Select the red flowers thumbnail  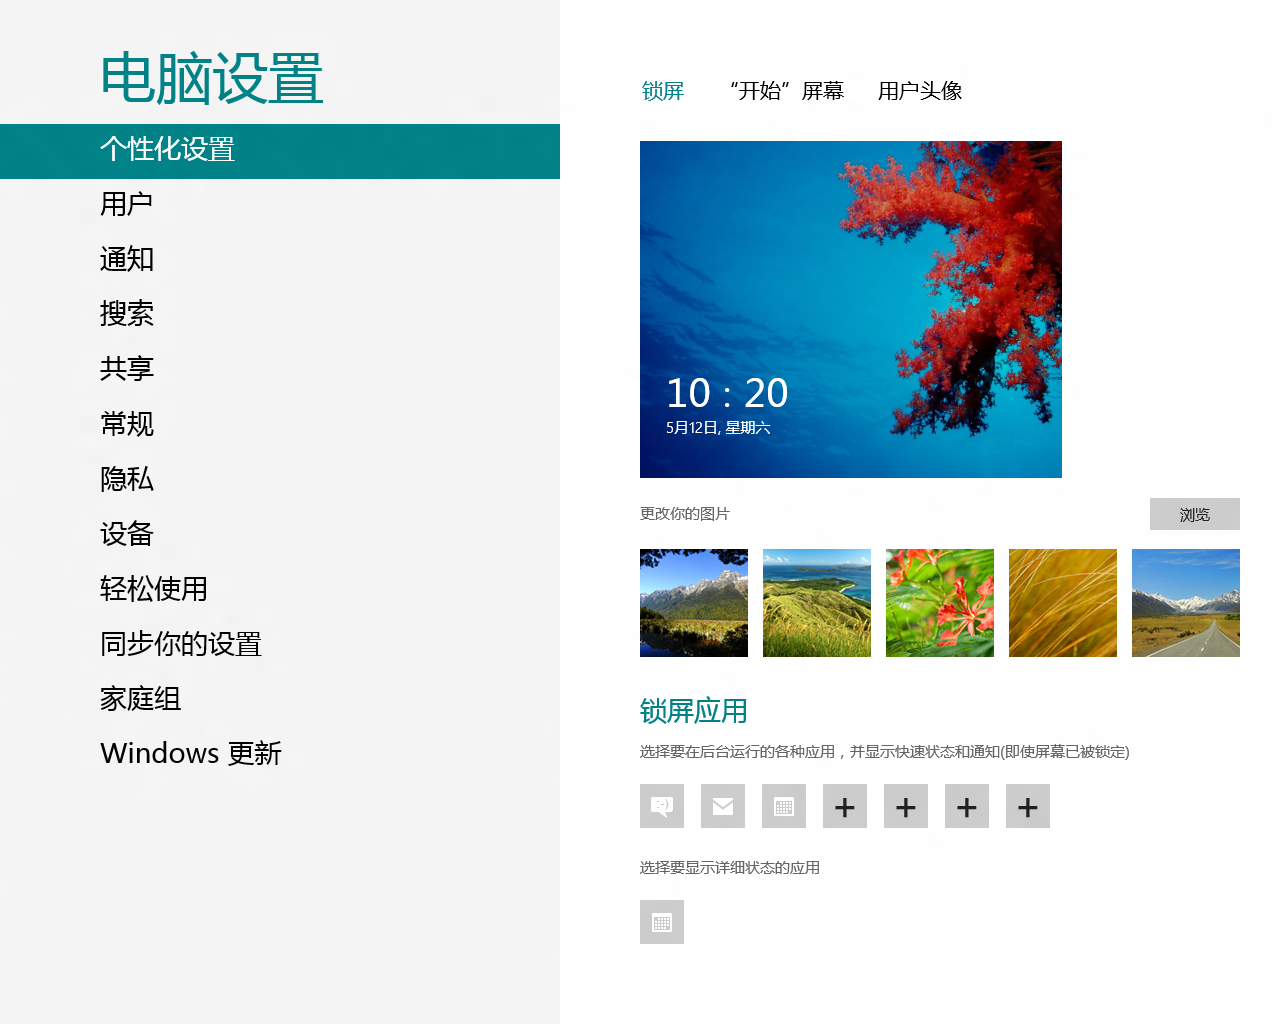pos(940,603)
